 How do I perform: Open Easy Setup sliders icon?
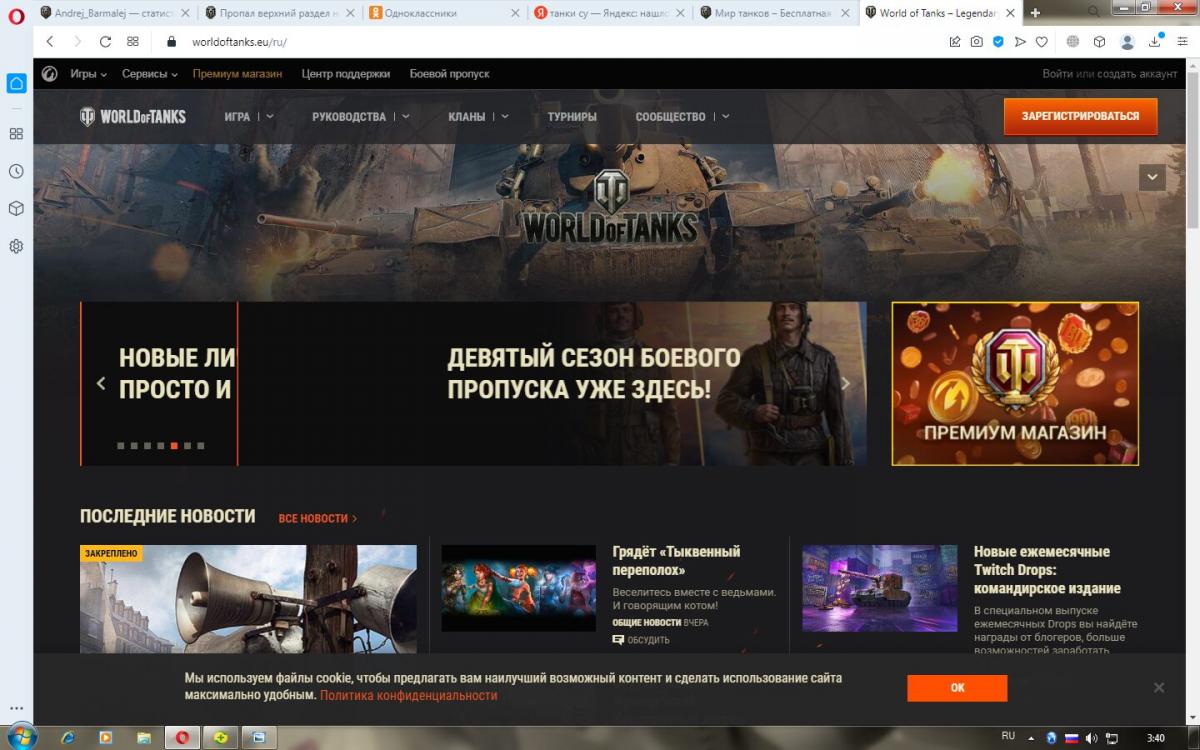(1182, 42)
